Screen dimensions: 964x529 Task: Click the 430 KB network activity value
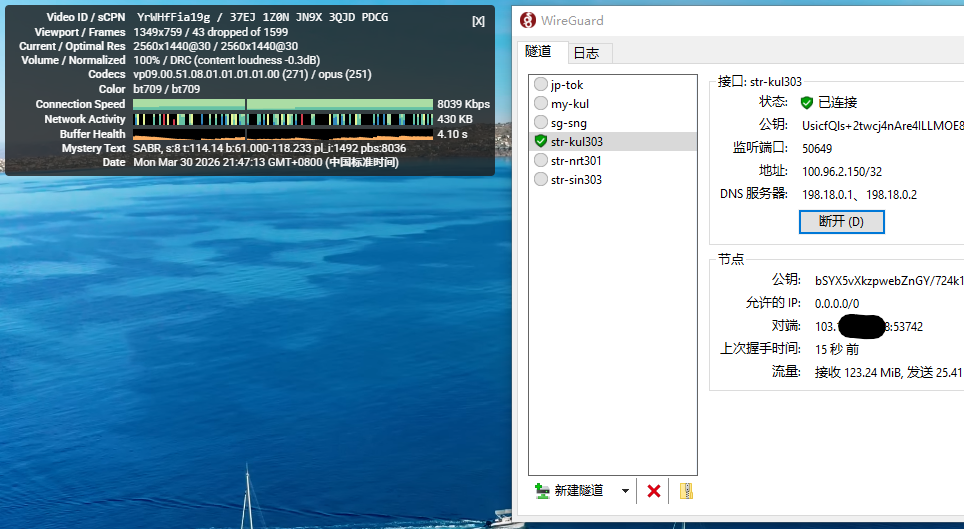[x=455, y=119]
